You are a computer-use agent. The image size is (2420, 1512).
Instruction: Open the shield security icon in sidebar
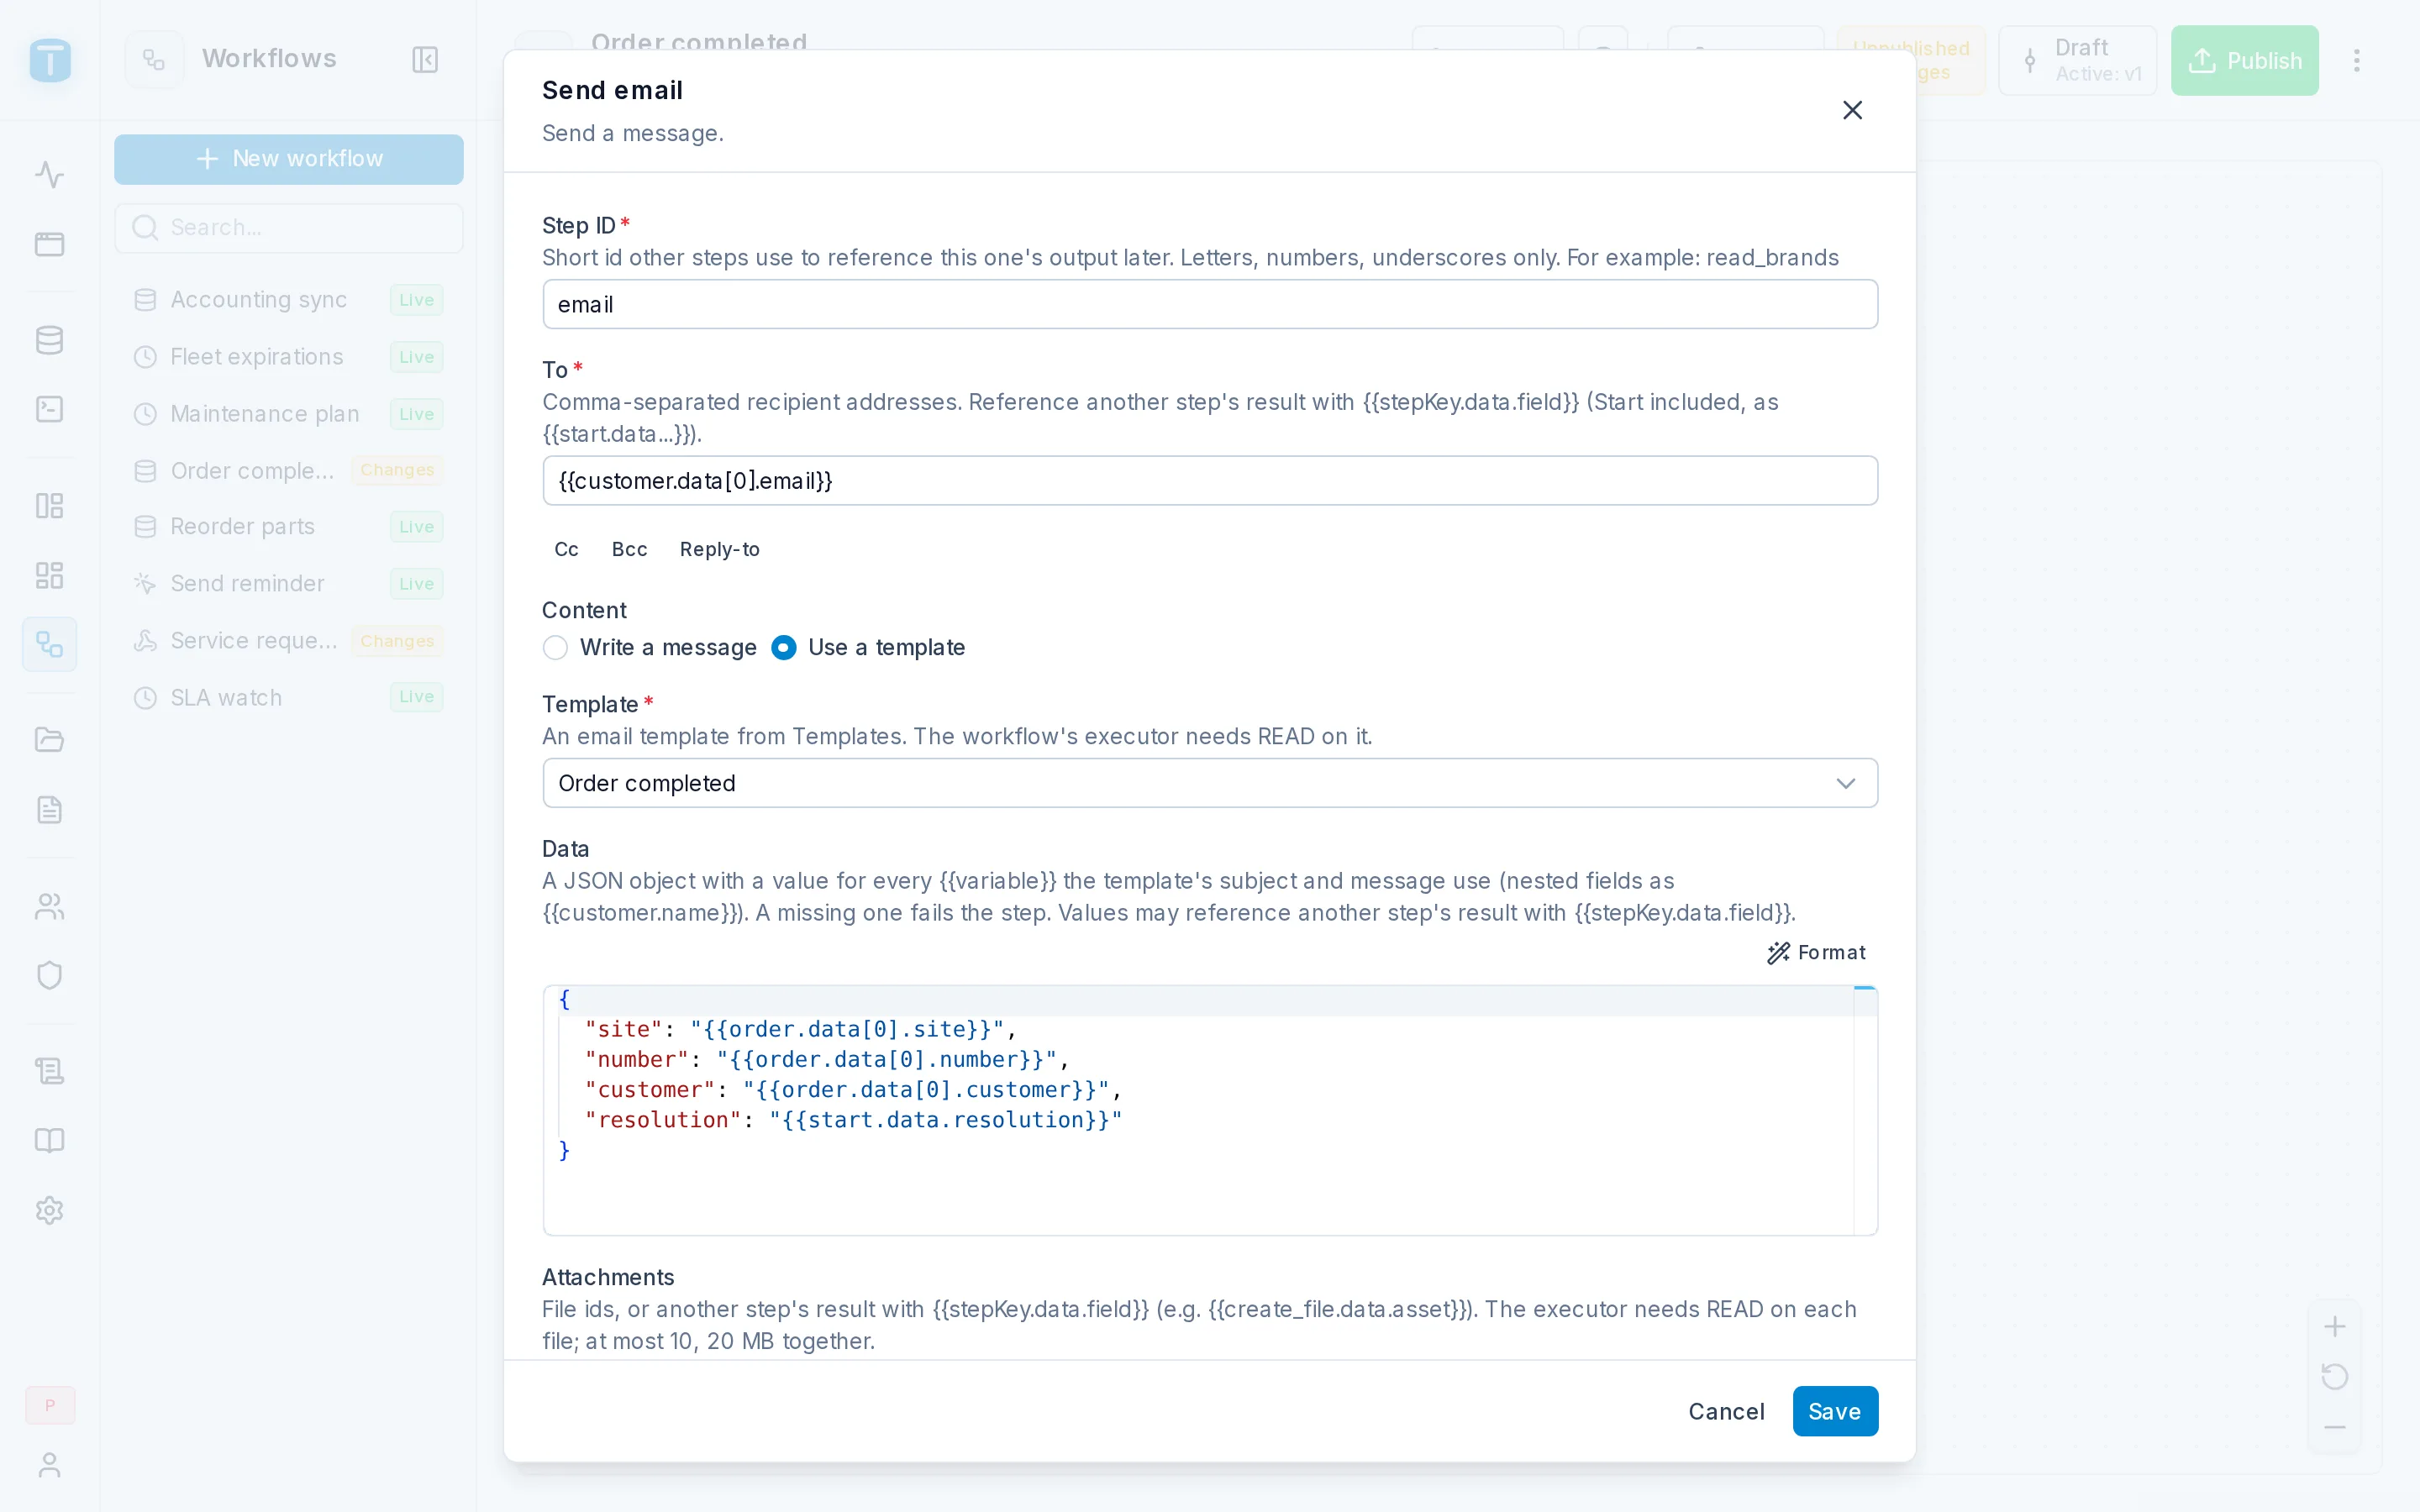click(x=49, y=975)
